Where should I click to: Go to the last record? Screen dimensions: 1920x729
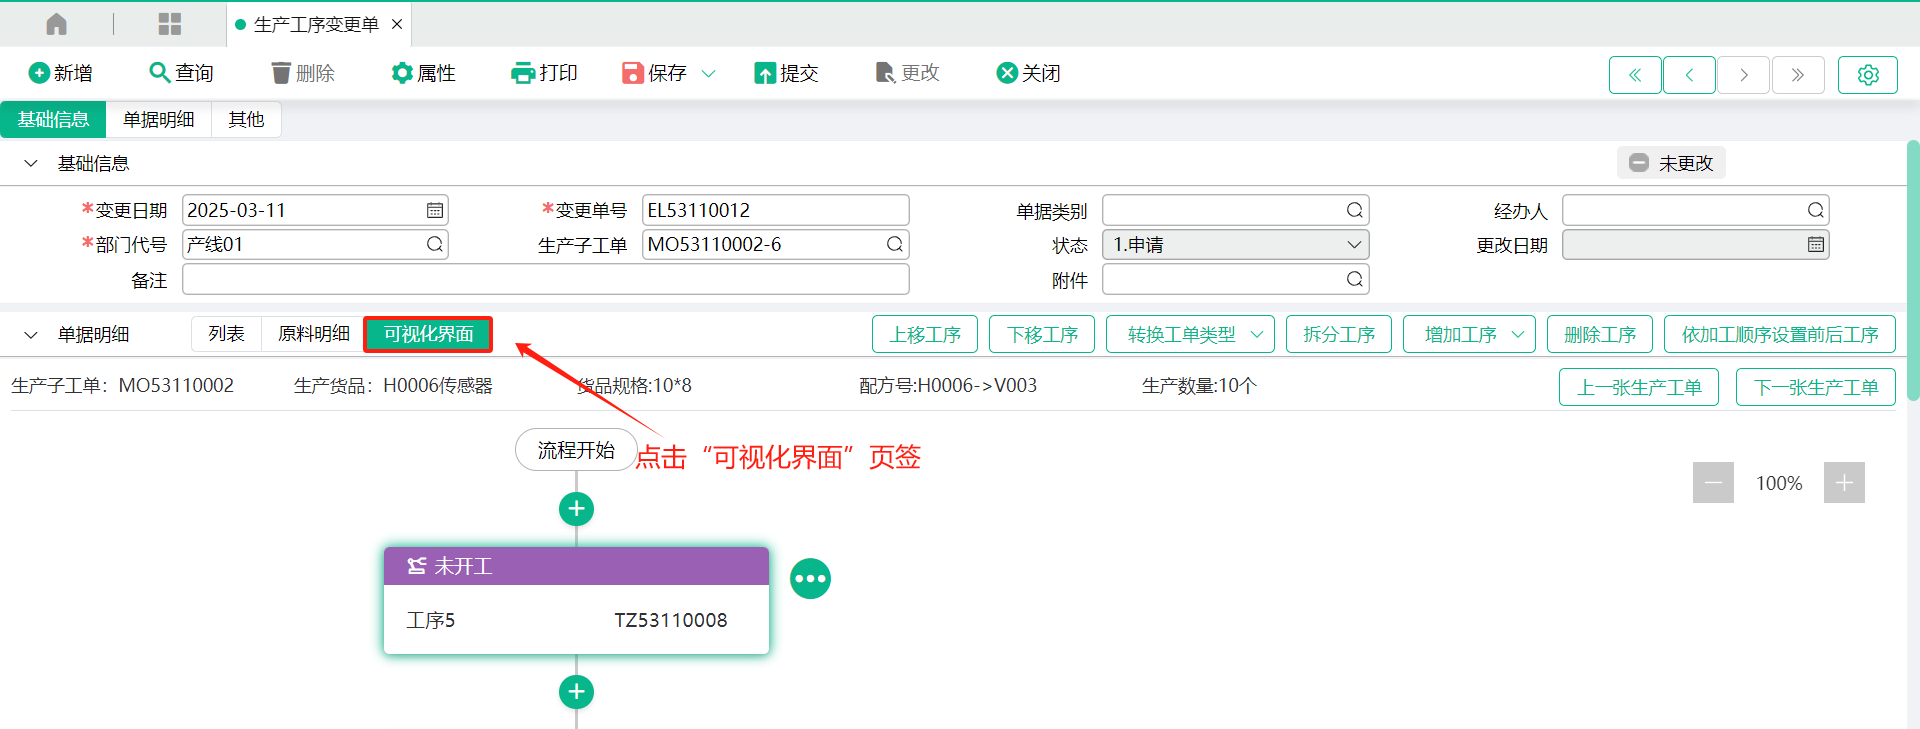[1798, 75]
